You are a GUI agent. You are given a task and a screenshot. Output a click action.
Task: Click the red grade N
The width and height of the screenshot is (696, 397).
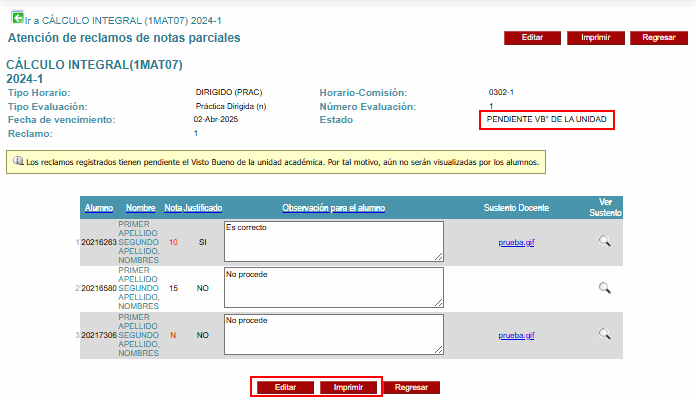coord(173,335)
